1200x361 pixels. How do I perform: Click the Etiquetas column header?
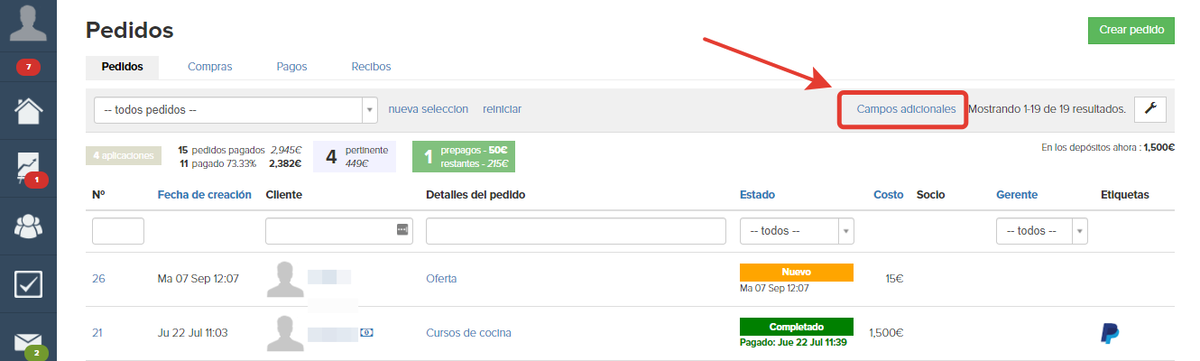click(x=1125, y=194)
